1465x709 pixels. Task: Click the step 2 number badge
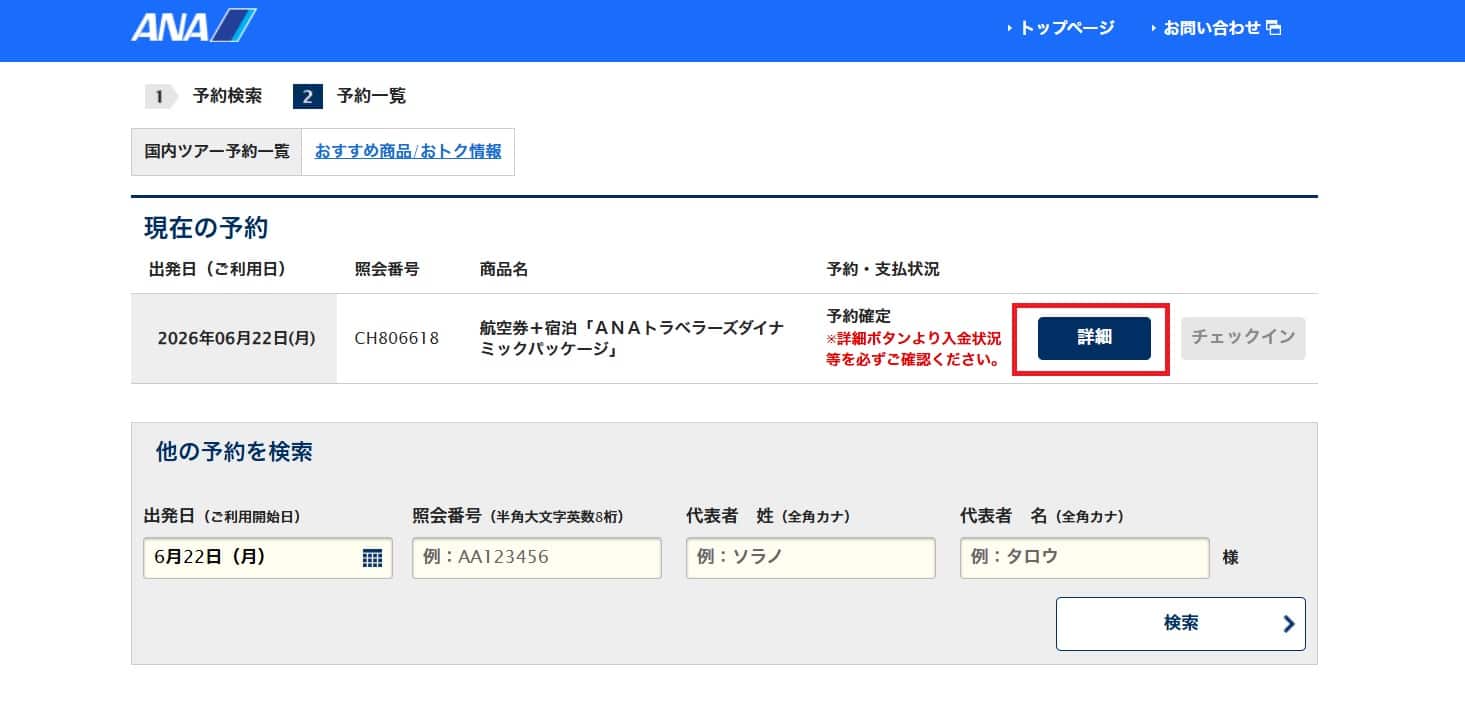click(307, 97)
